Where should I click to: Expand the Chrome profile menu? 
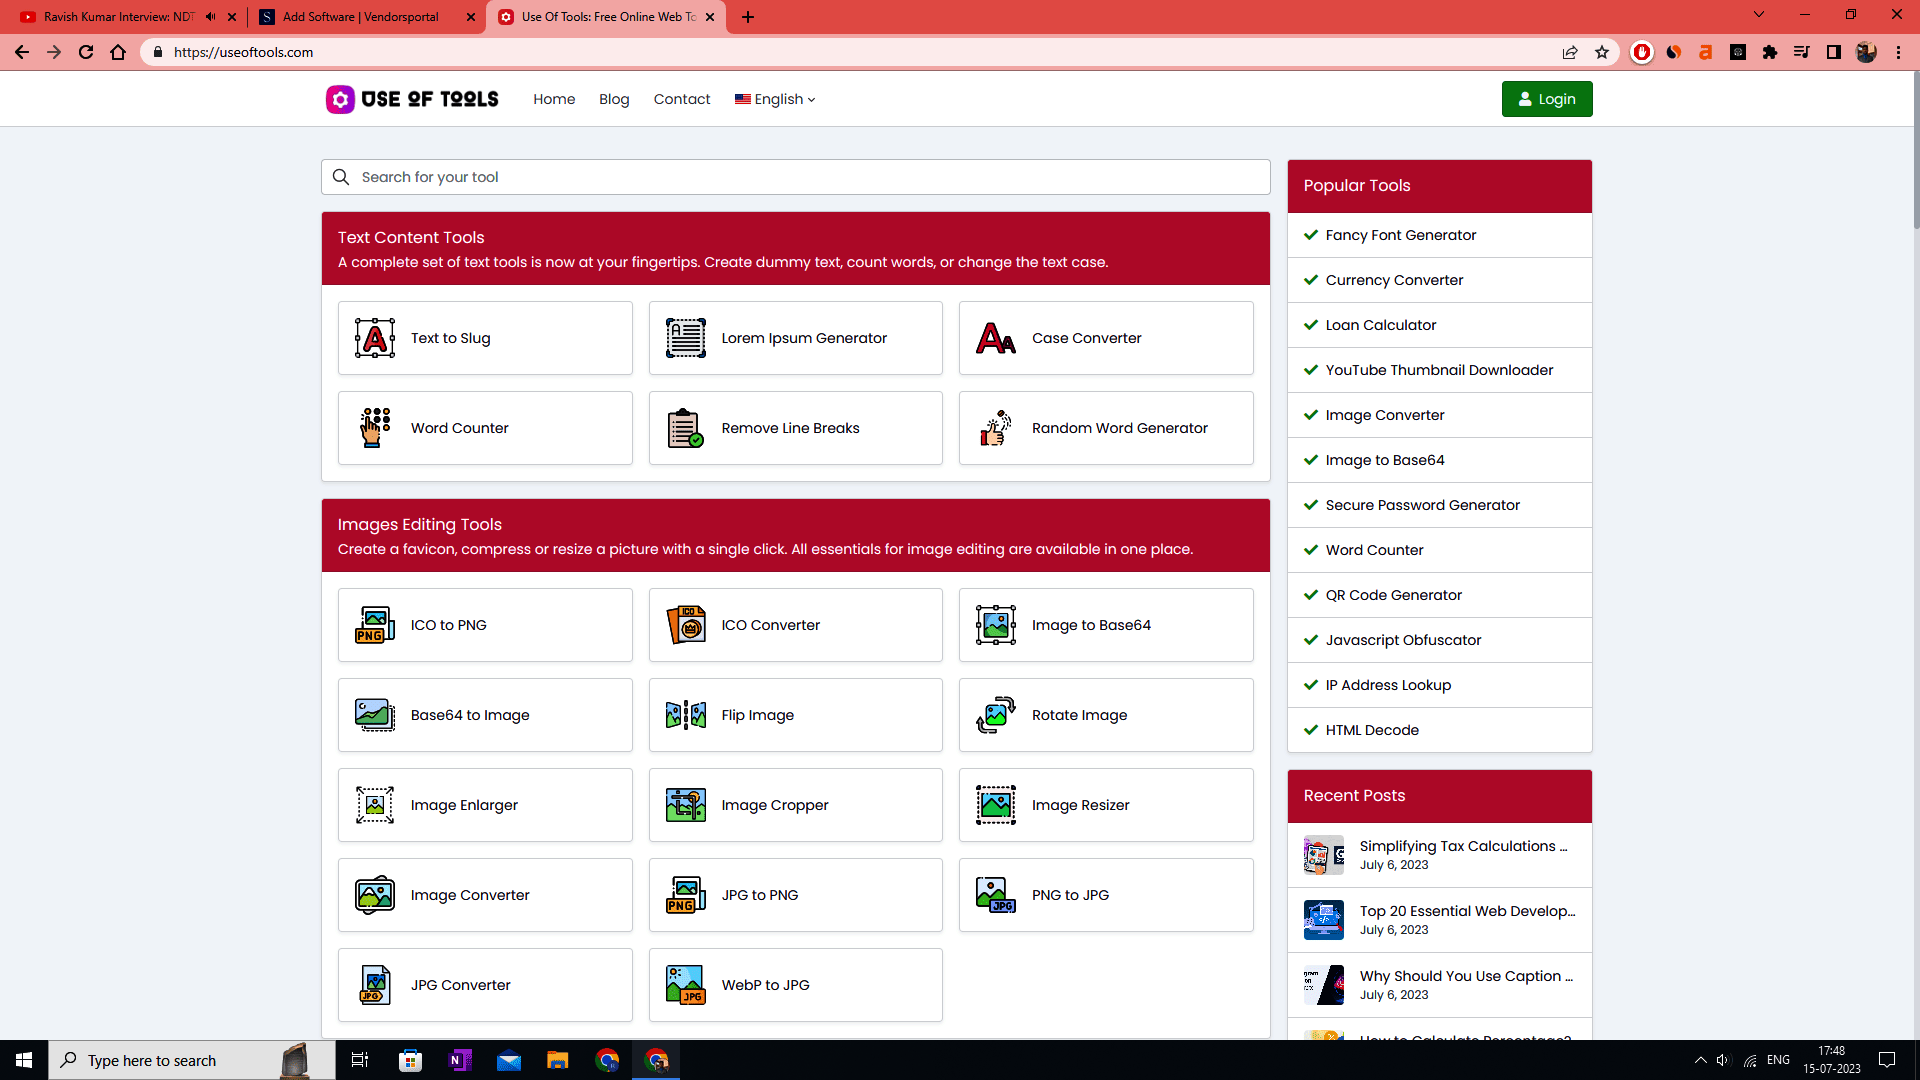(1866, 52)
